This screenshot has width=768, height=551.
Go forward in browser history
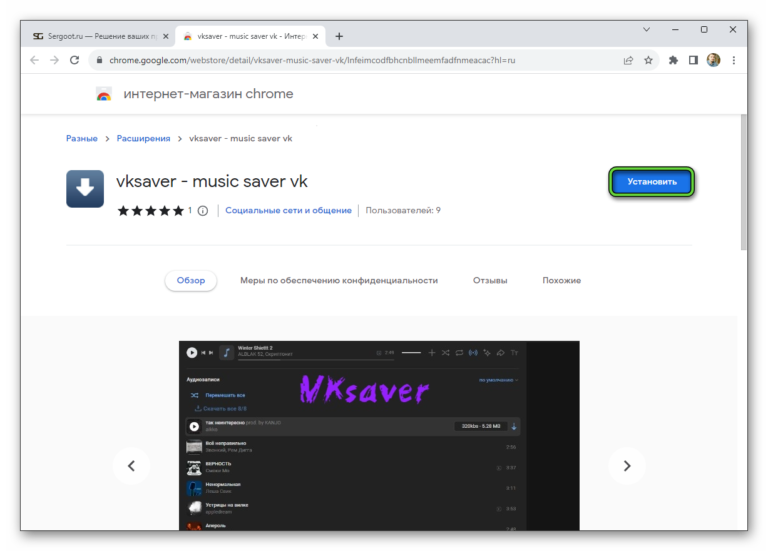pos(54,60)
